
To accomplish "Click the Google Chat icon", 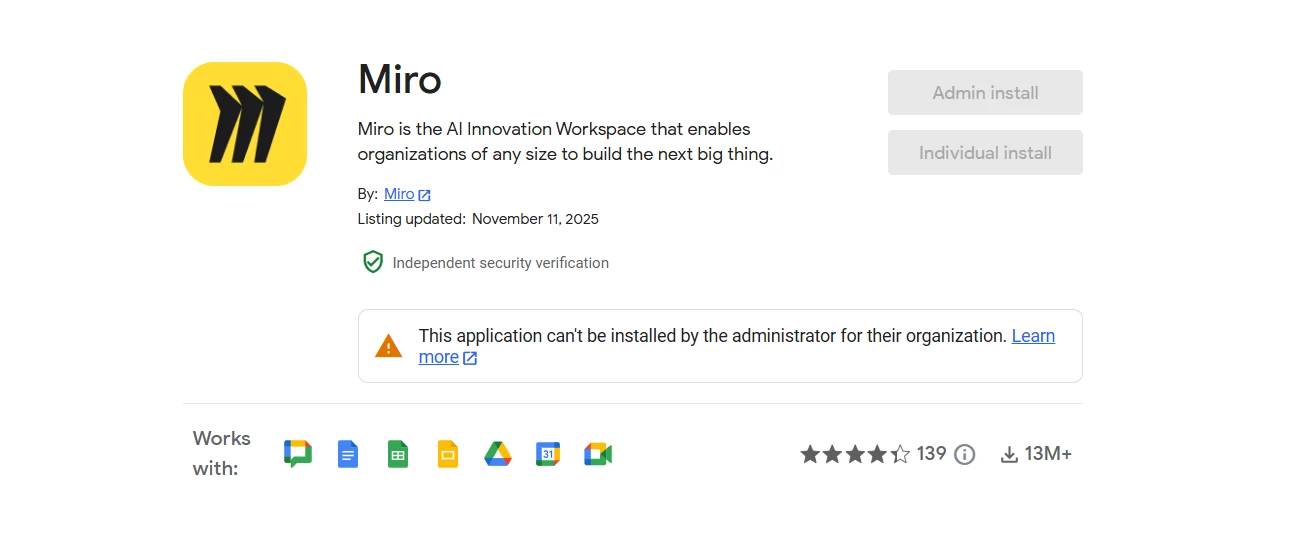I will (x=298, y=454).
